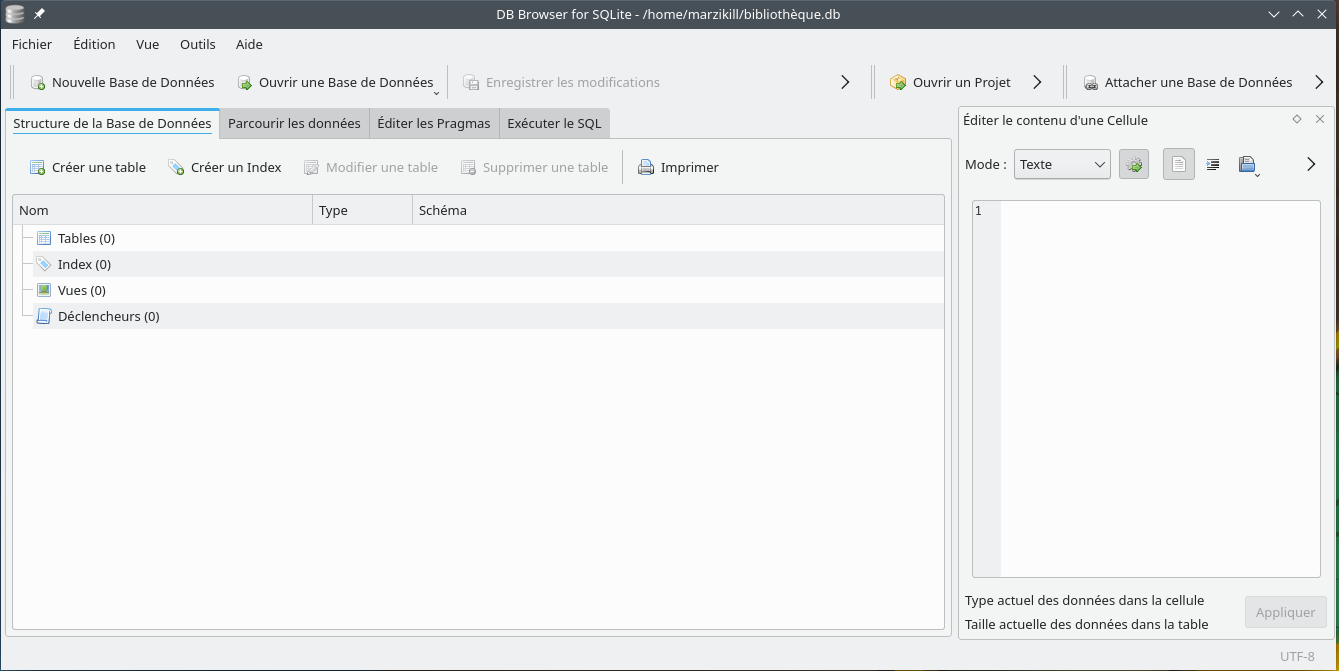The height and width of the screenshot is (671, 1339).
Task: Toggle the word wrap document button
Action: 1179,164
